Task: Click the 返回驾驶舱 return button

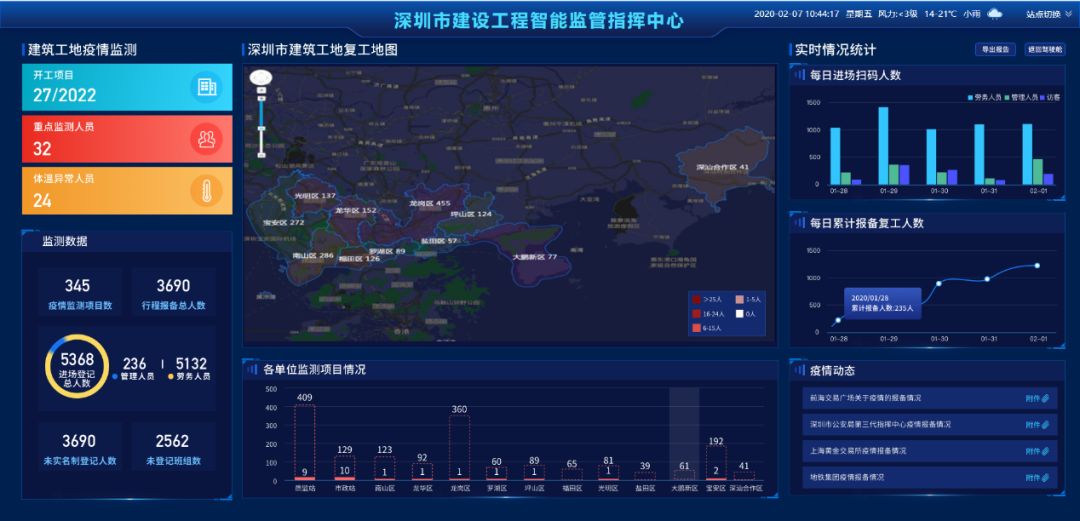Action: coord(1043,49)
